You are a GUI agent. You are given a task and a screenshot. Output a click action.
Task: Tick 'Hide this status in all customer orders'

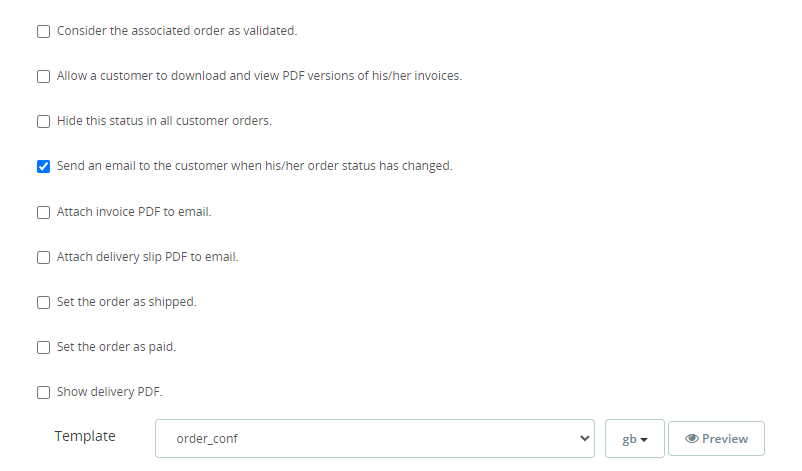click(43, 121)
